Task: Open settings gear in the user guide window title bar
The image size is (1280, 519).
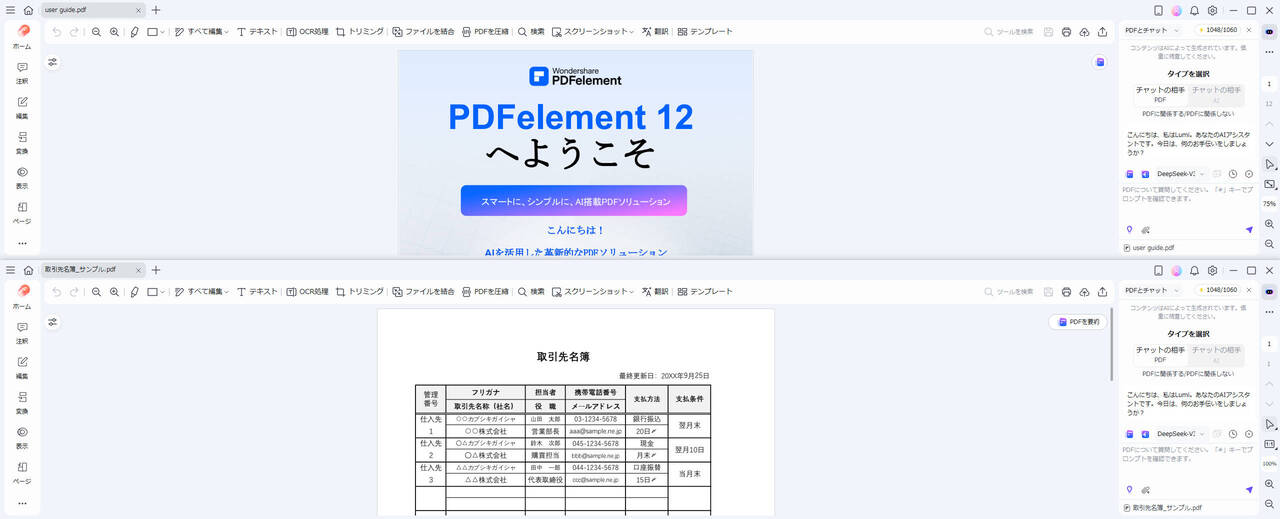Action: (1212, 10)
